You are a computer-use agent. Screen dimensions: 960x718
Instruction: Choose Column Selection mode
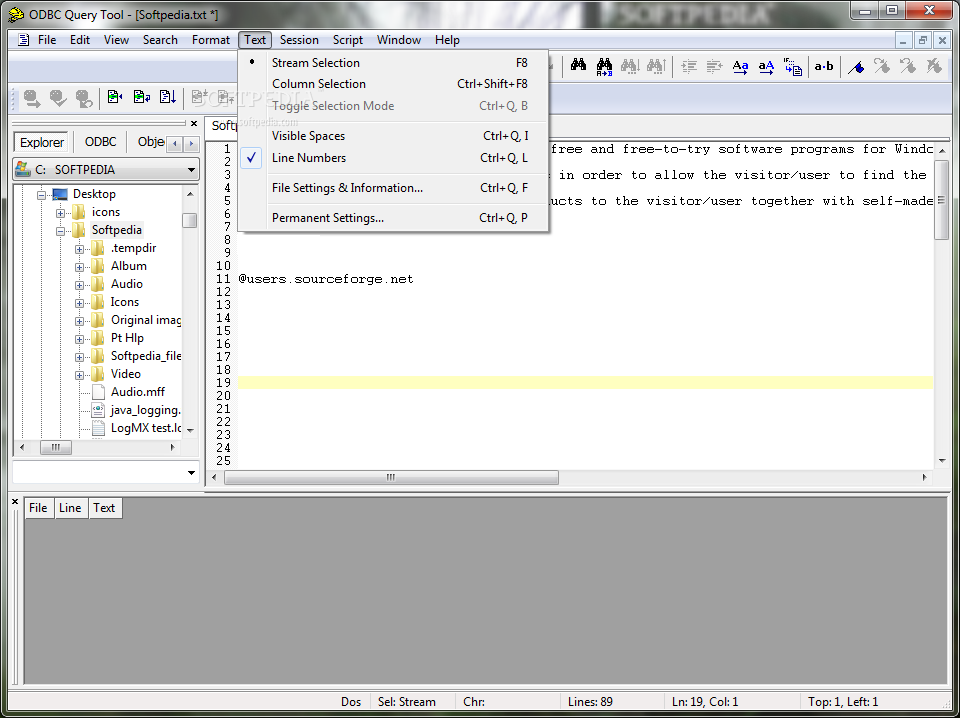[393, 84]
